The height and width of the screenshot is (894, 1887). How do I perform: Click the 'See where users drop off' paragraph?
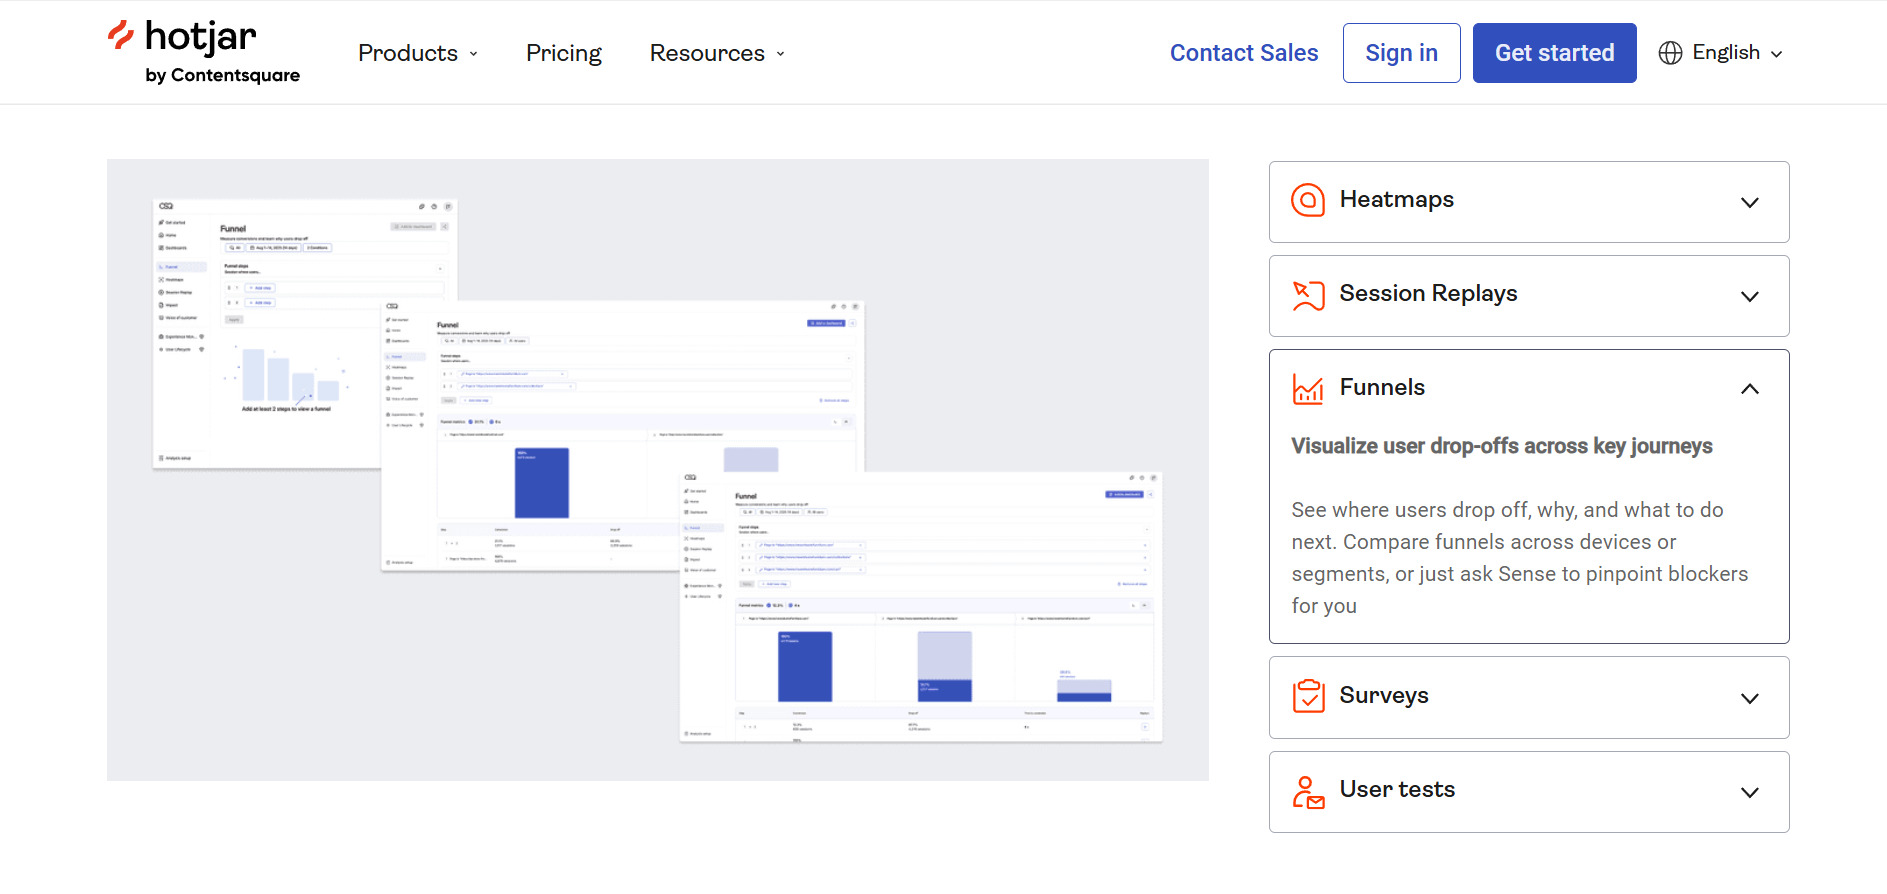(x=1519, y=558)
